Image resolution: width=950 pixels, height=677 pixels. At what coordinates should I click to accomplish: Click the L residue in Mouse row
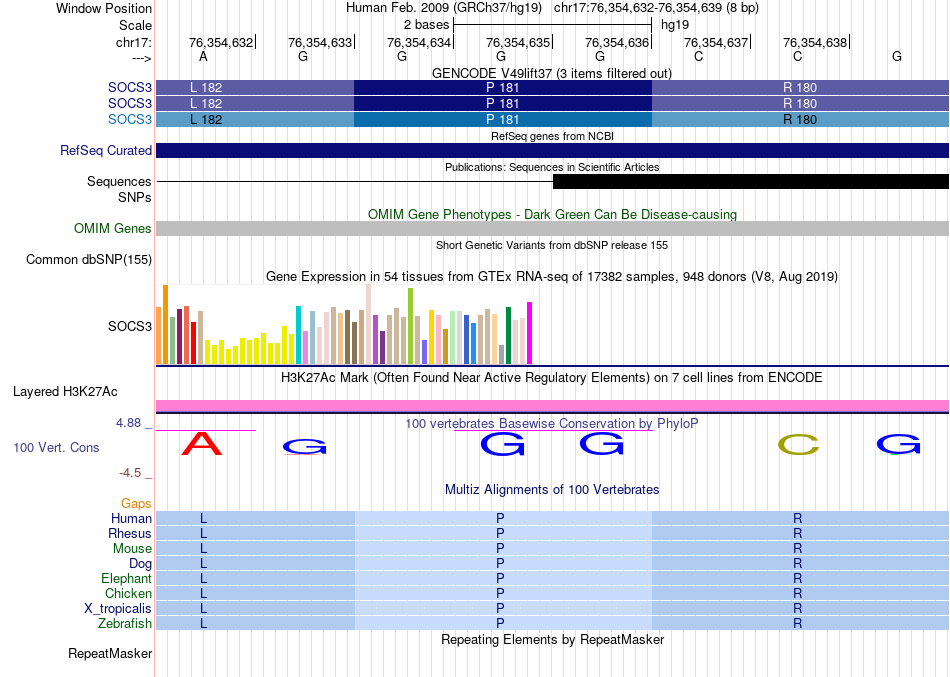coord(204,549)
